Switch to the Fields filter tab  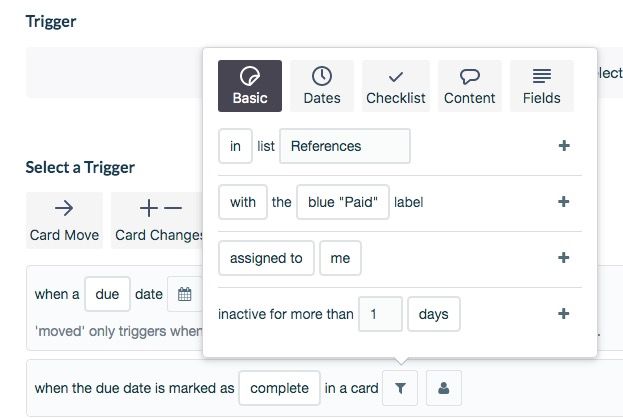point(542,86)
